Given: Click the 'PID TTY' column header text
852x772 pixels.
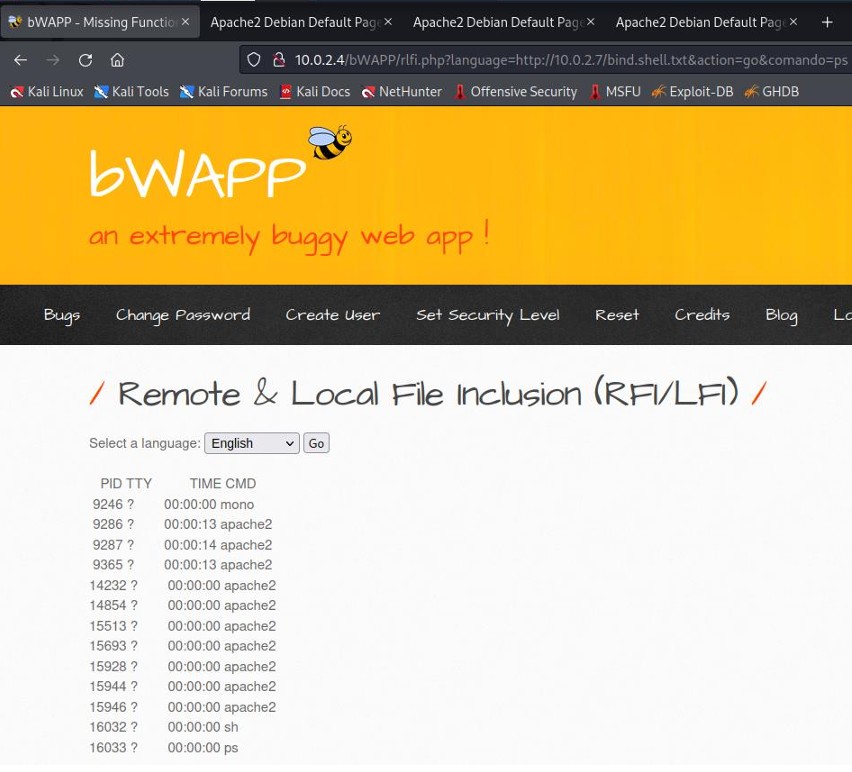Looking at the screenshot, I should [126, 484].
